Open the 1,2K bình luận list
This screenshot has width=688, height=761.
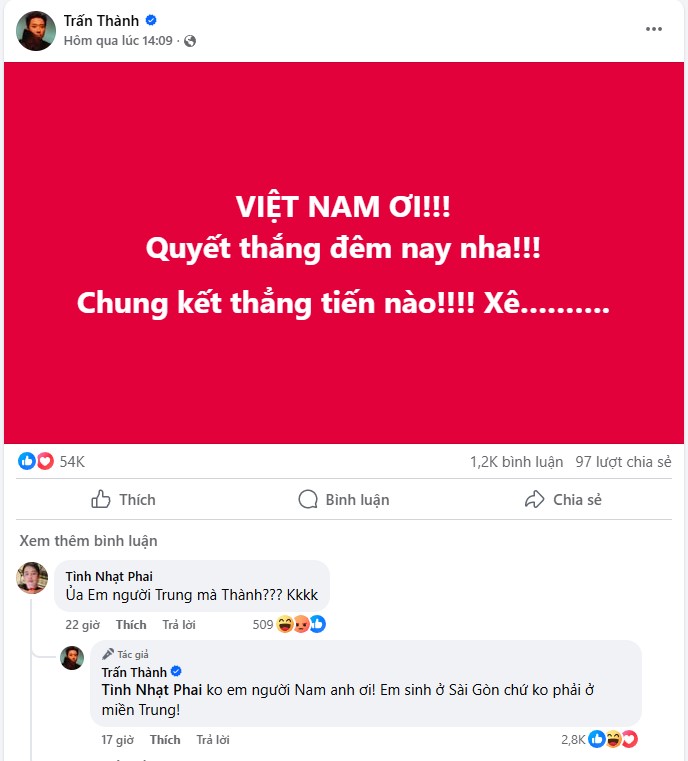[x=516, y=462]
